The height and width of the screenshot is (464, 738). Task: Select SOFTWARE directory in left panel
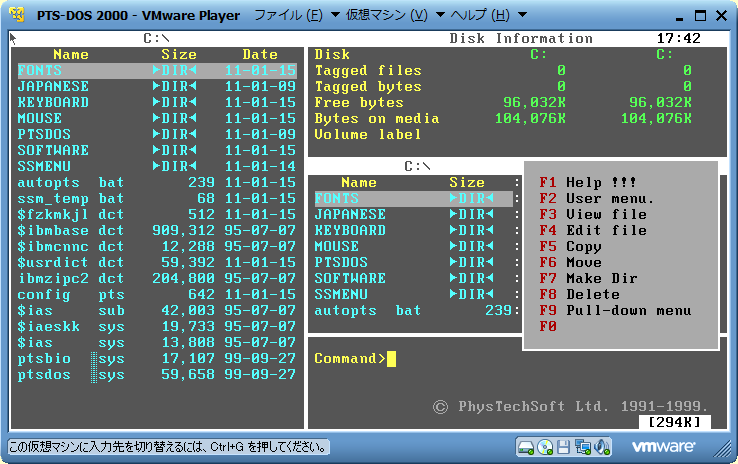[x=157, y=151]
